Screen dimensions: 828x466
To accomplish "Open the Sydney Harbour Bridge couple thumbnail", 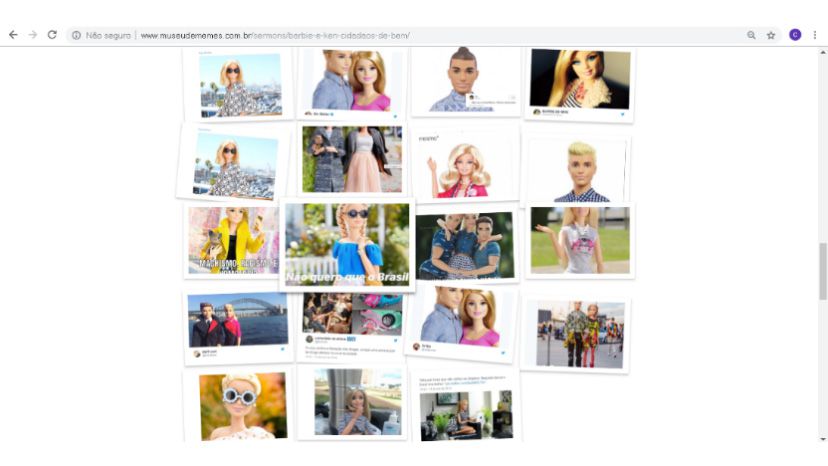I will (238, 327).
